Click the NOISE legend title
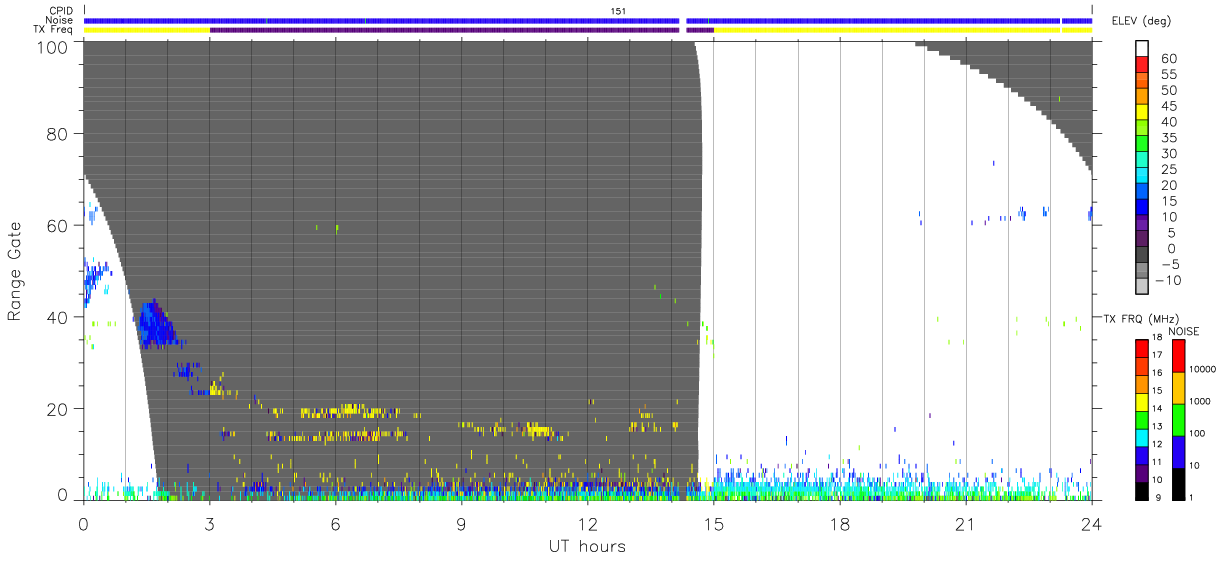Viewport: 1228px width, 567px height. point(1183,331)
